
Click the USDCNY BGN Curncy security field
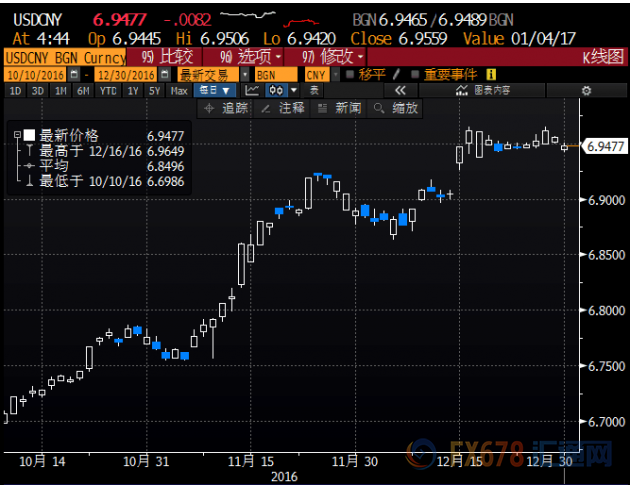[65, 57]
